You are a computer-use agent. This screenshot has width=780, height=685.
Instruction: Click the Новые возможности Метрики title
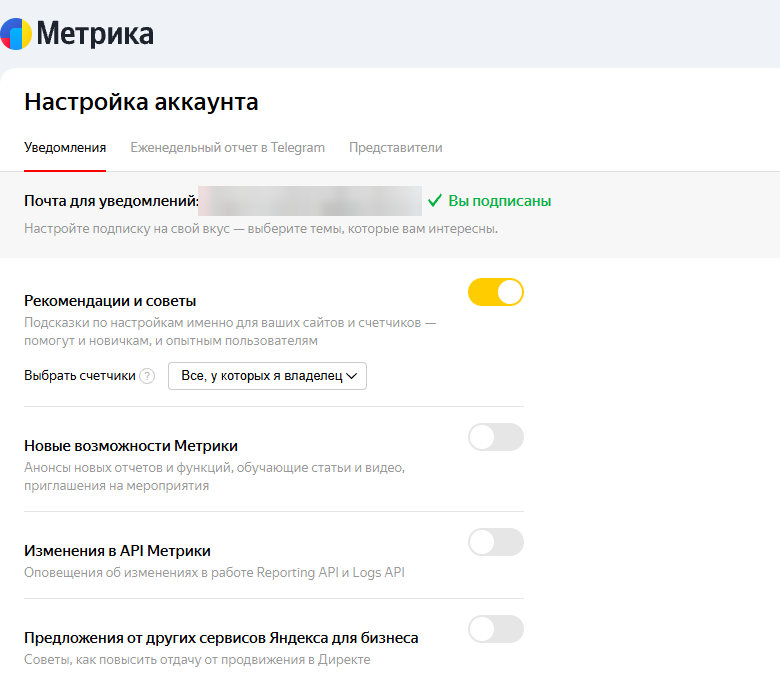pyautogui.click(x=131, y=446)
